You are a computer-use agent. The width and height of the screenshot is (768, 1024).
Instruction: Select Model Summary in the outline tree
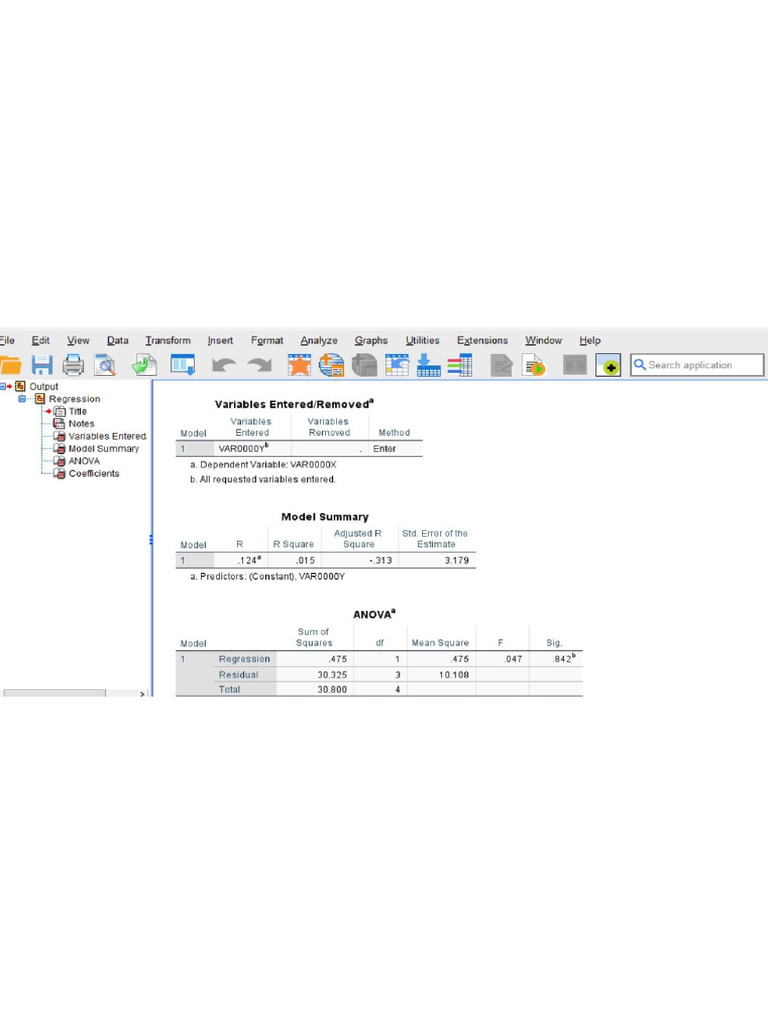[x=104, y=449]
